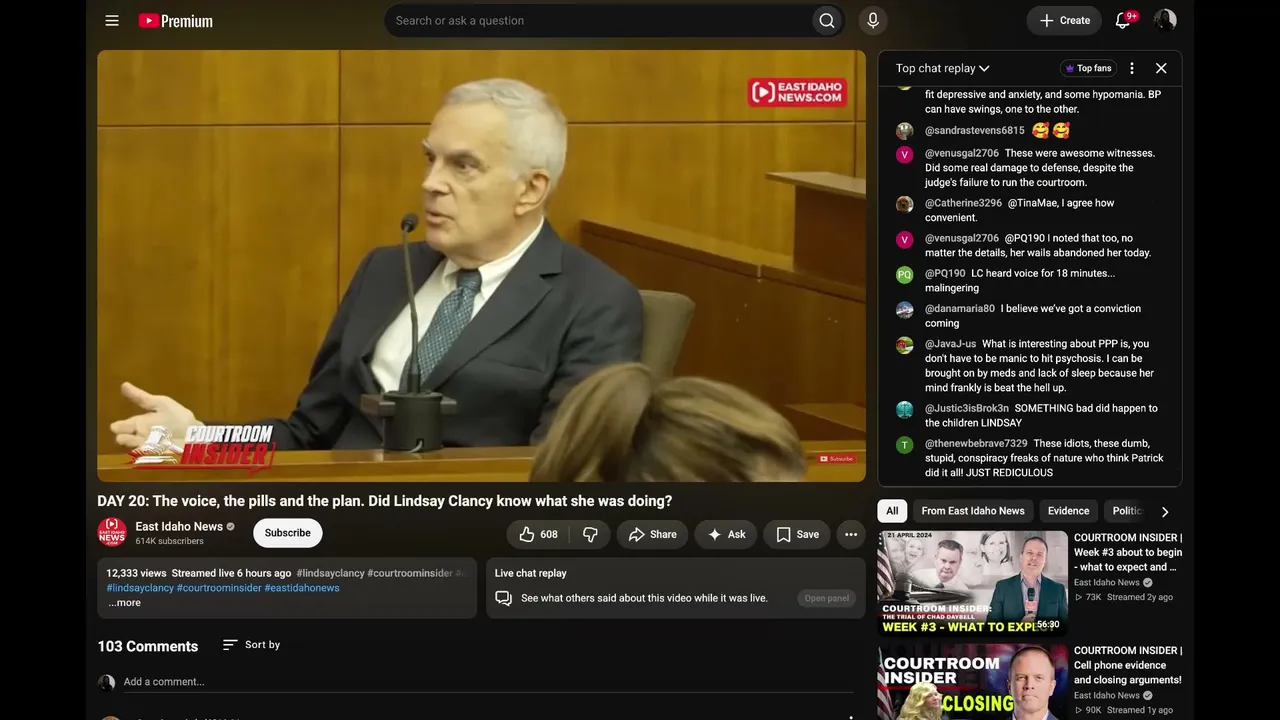Like the video (608)
This screenshot has width=1280, height=720.
click(x=538, y=534)
